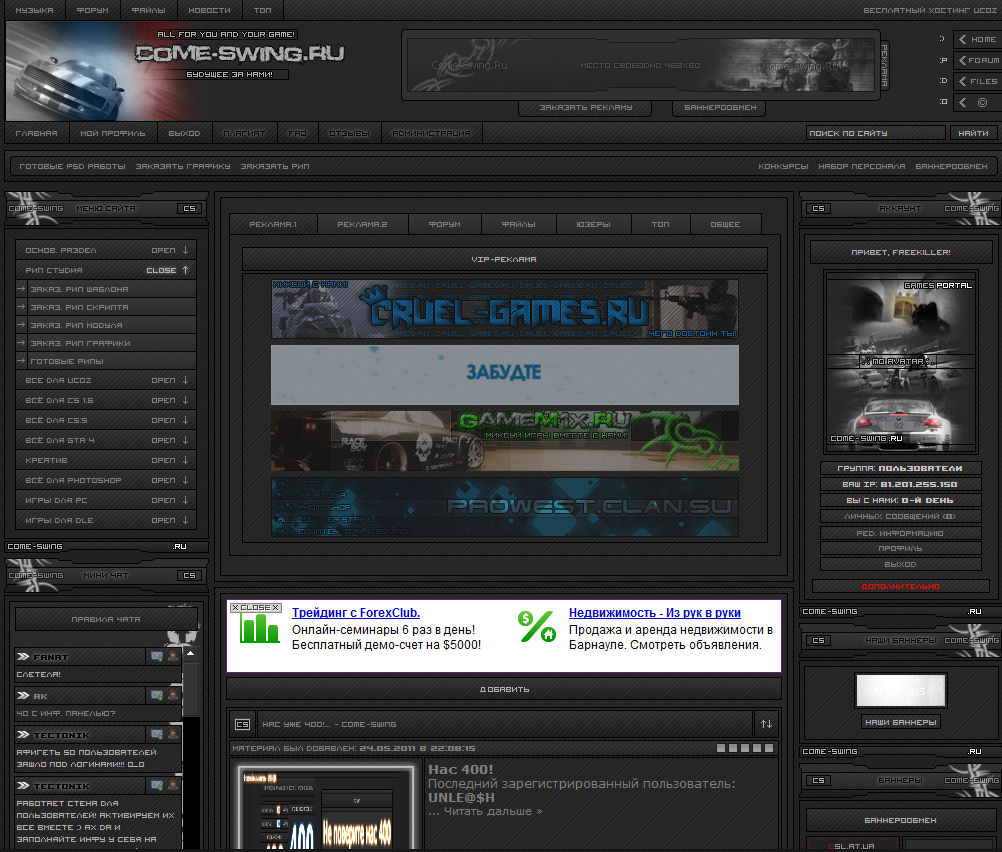This screenshot has height=852, width=1002.
Task: Click the message icon next to FANAT
Action: [x=157, y=656]
